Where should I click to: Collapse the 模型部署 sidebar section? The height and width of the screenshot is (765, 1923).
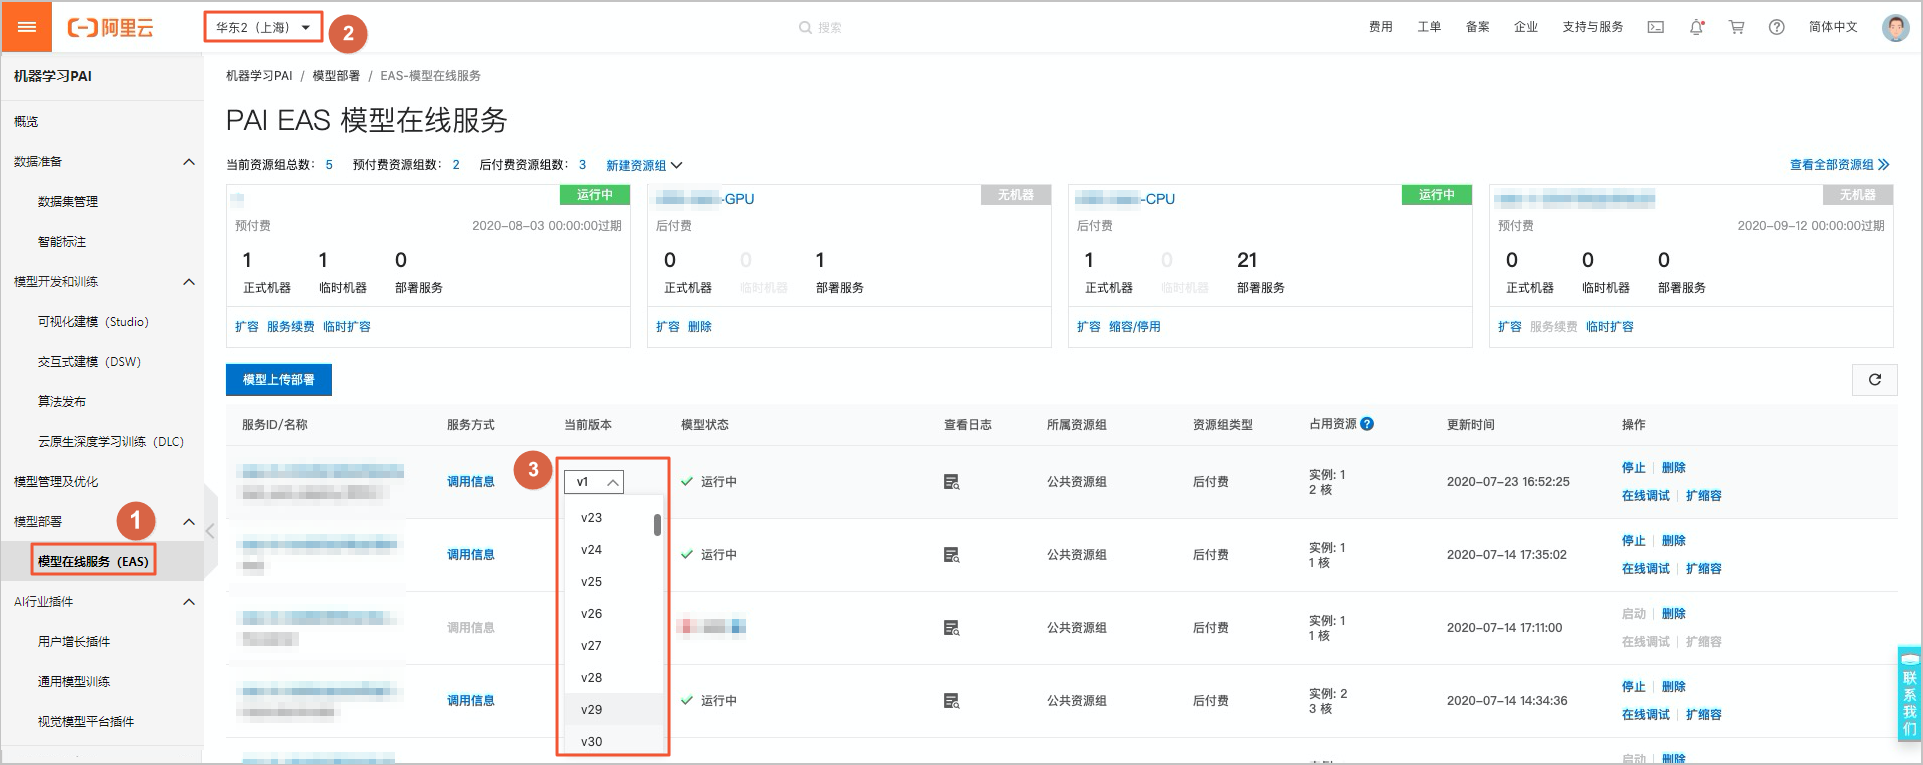coord(189,522)
